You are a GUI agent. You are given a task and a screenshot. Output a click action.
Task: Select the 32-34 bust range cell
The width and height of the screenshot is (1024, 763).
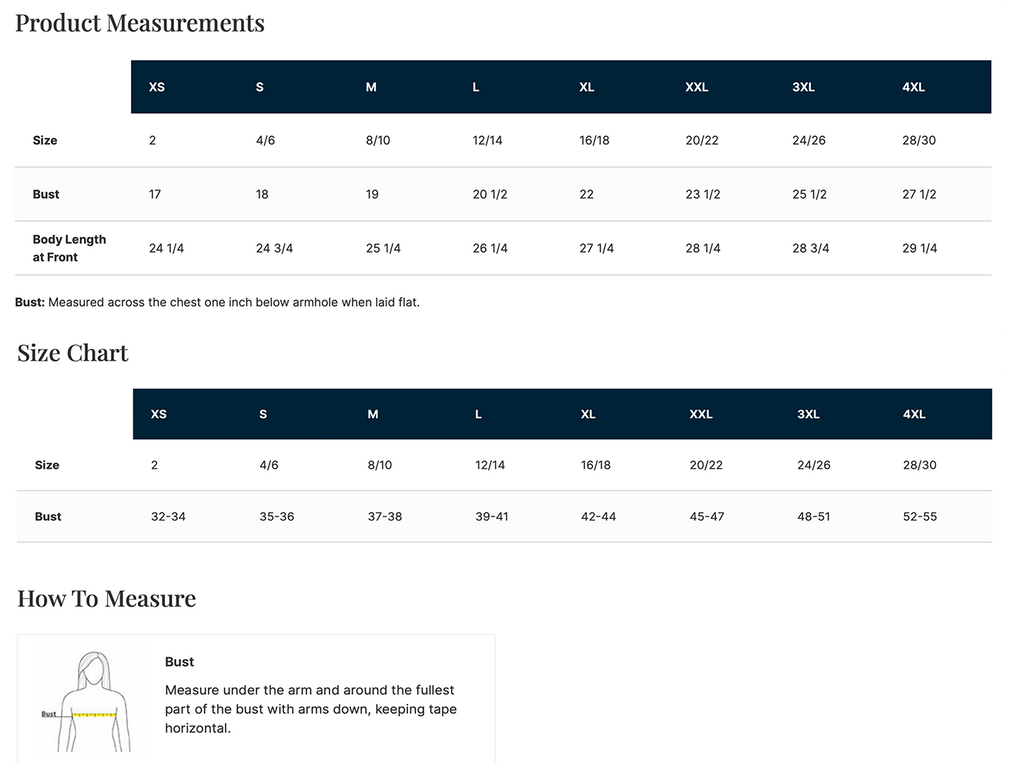pyautogui.click(x=168, y=516)
